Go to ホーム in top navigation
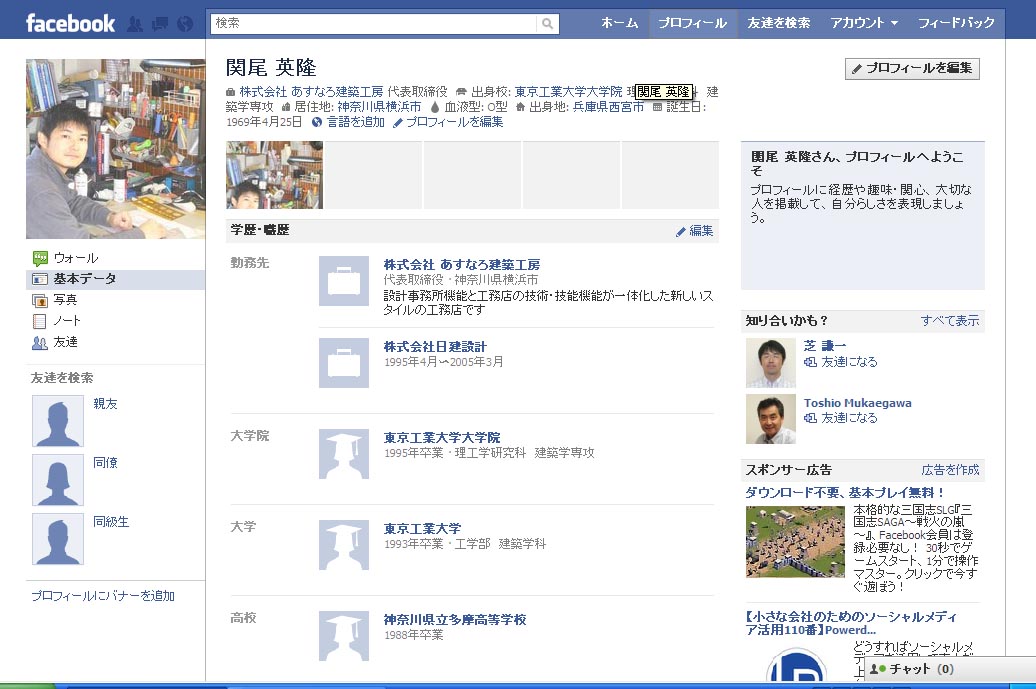1036x689 pixels. [620, 23]
